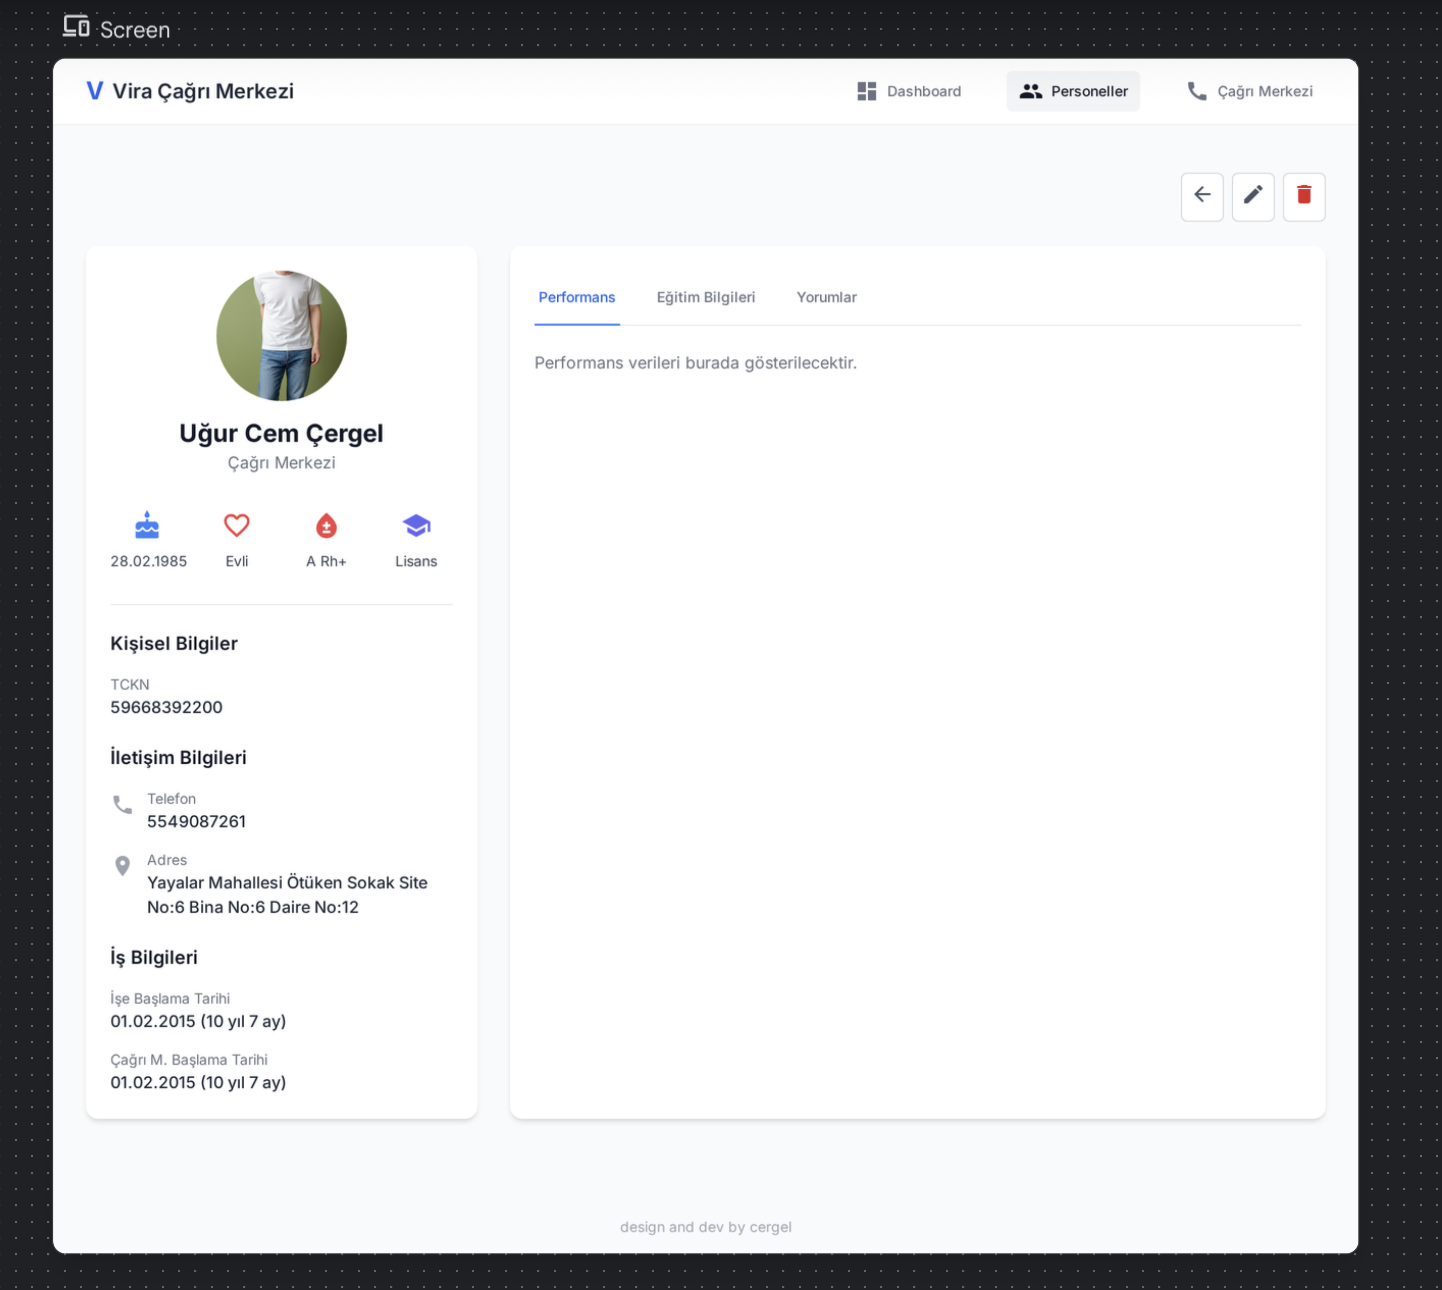Open the Dashboard menu item
The height and width of the screenshot is (1290, 1442).
click(909, 91)
